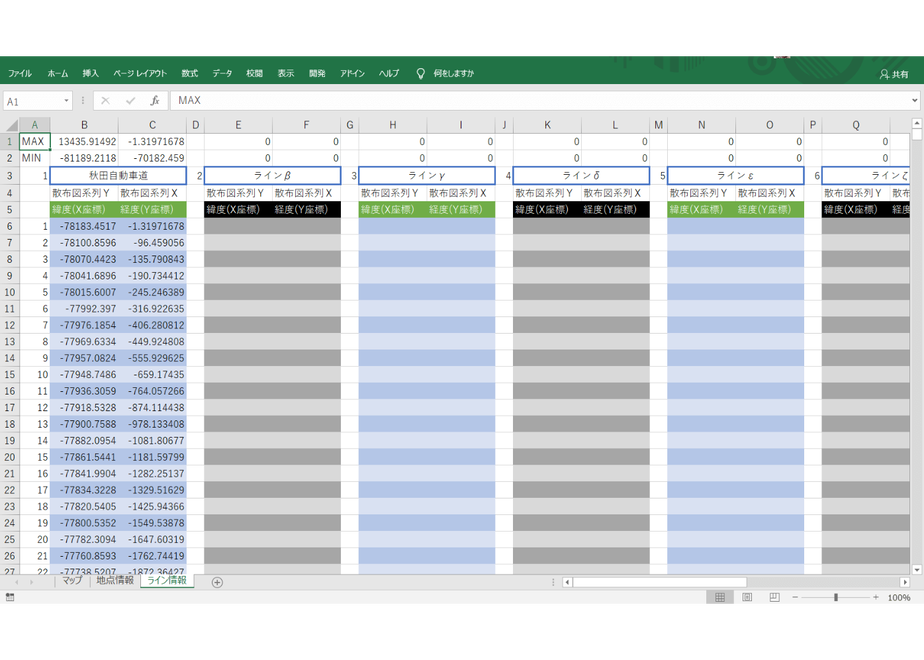Open the 挿入 ribbon tab
924x660 pixels.
pyautogui.click(x=90, y=74)
